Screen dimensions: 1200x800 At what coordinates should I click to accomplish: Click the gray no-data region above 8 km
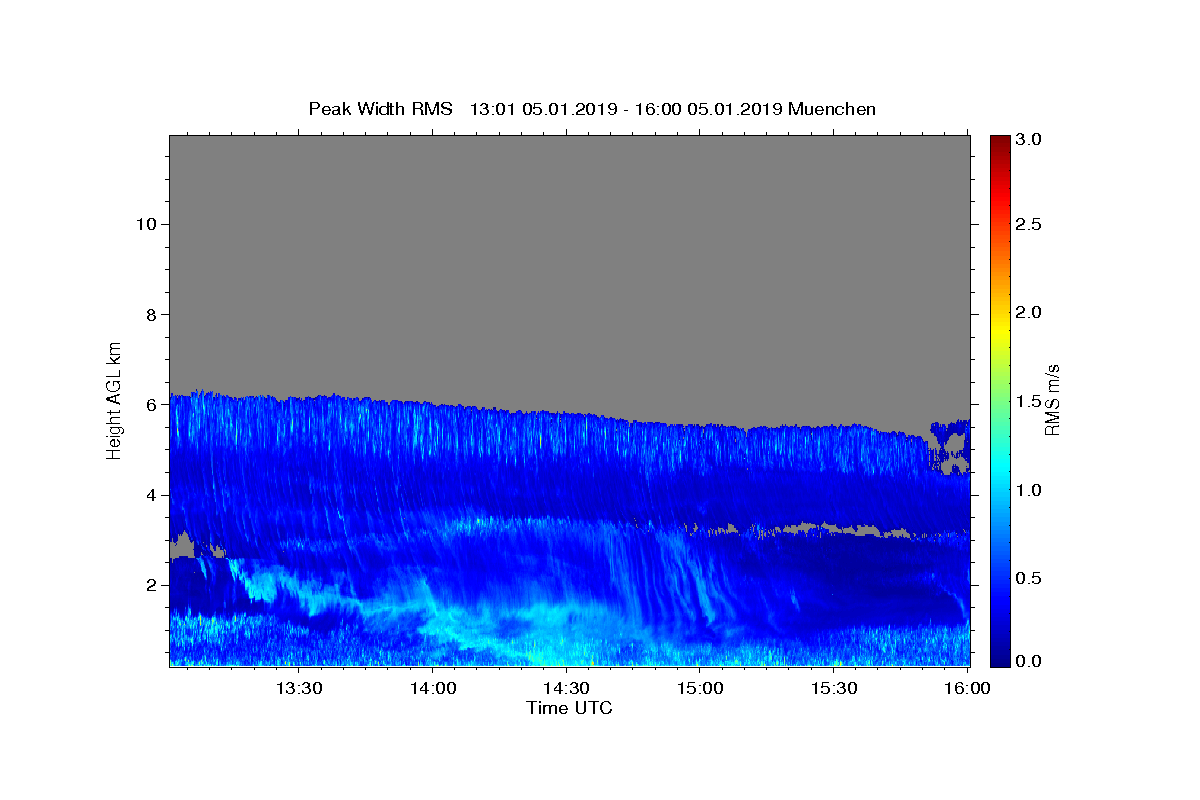pyautogui.click(x=569, y=225)
